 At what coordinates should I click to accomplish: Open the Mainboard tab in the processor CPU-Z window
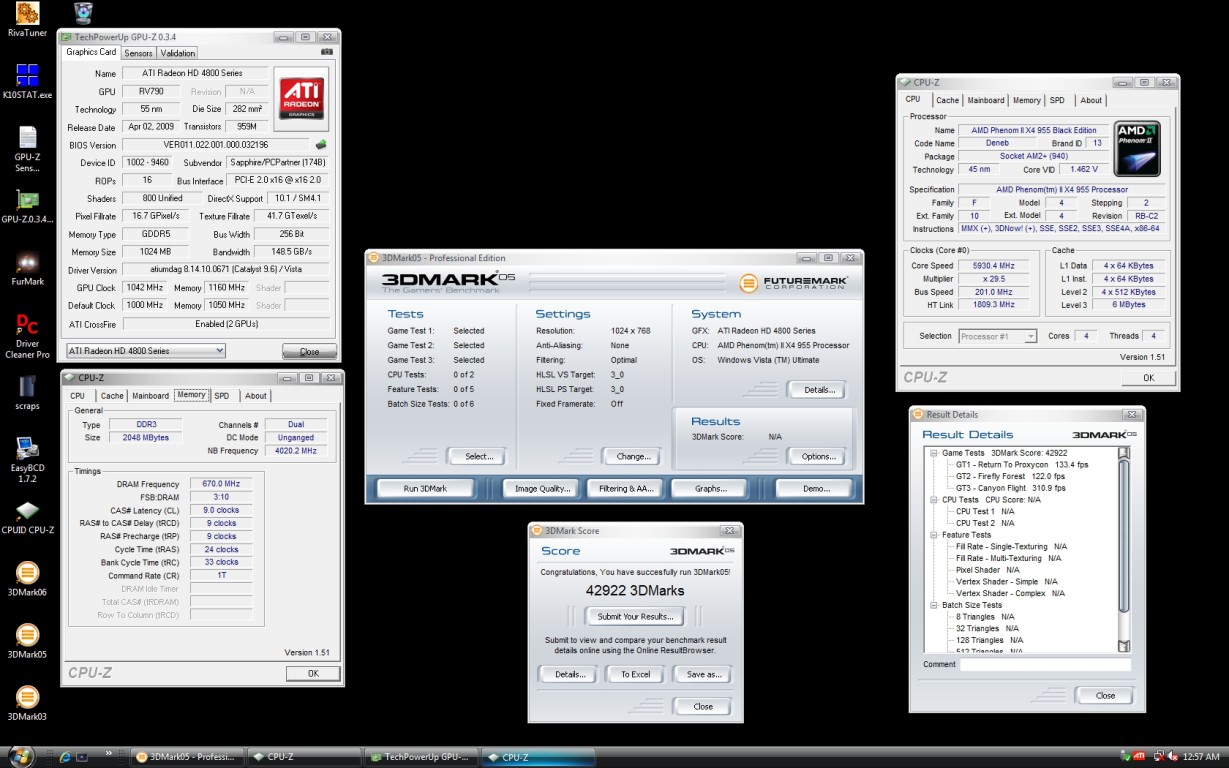(985, 100)
